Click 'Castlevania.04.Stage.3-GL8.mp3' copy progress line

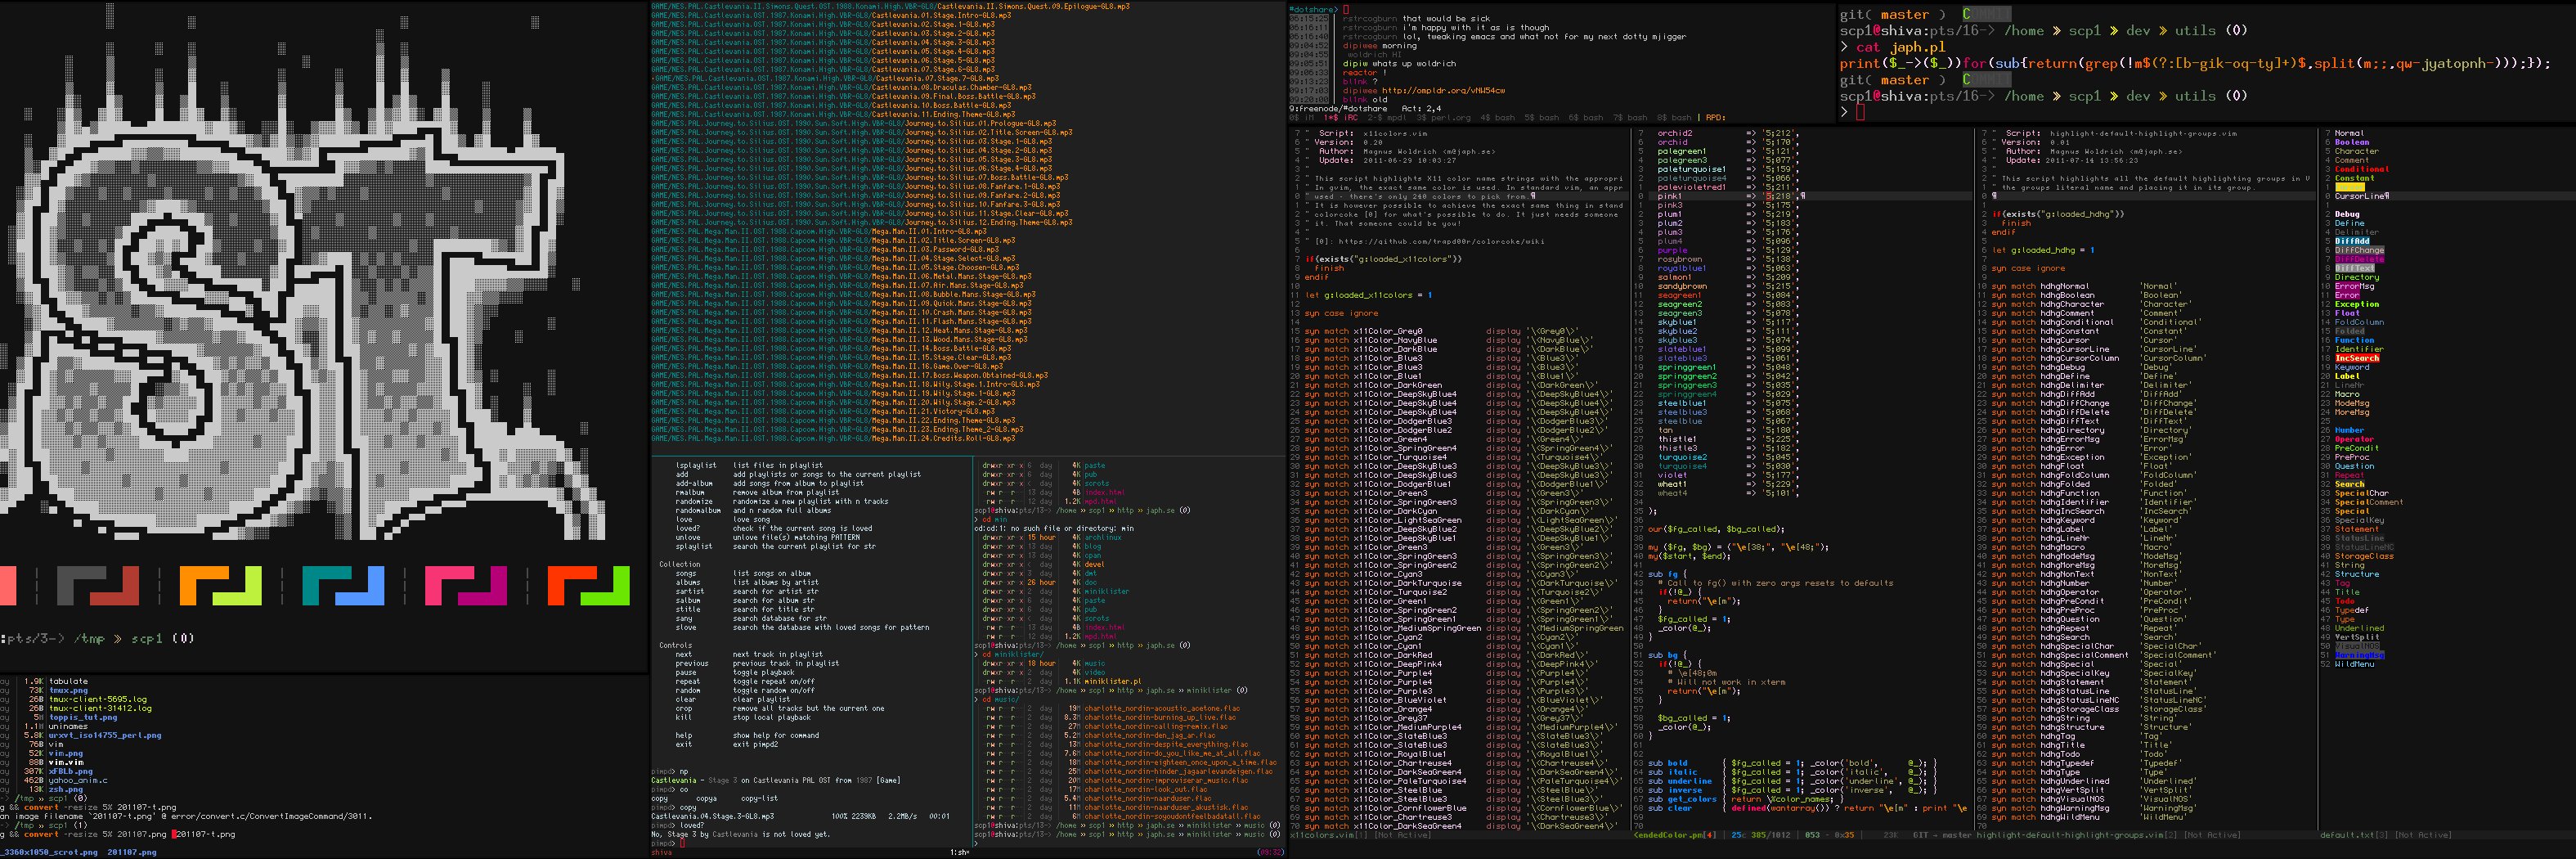click(x=800, y=816)
